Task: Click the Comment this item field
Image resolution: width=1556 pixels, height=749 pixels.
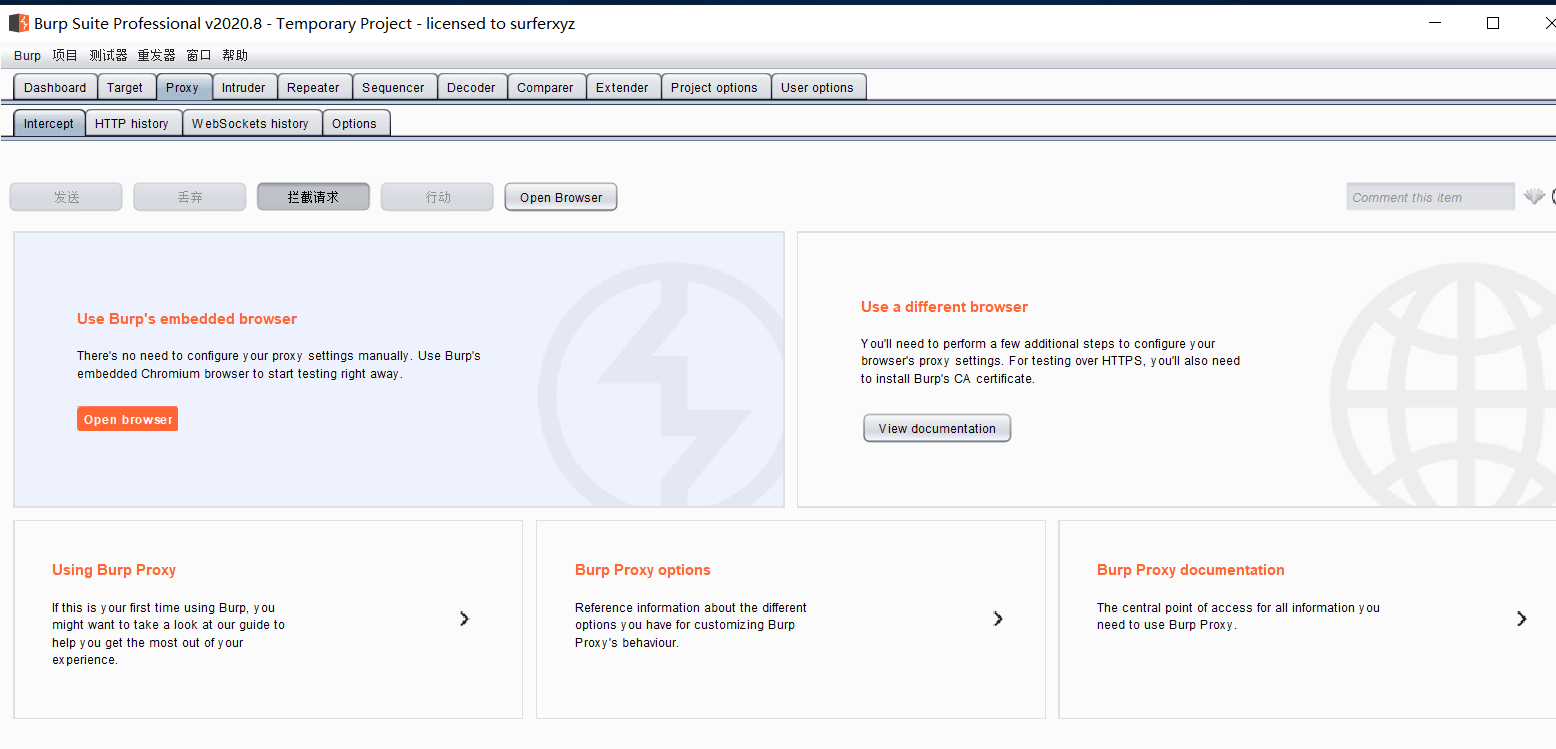Action: point(1429,197)
